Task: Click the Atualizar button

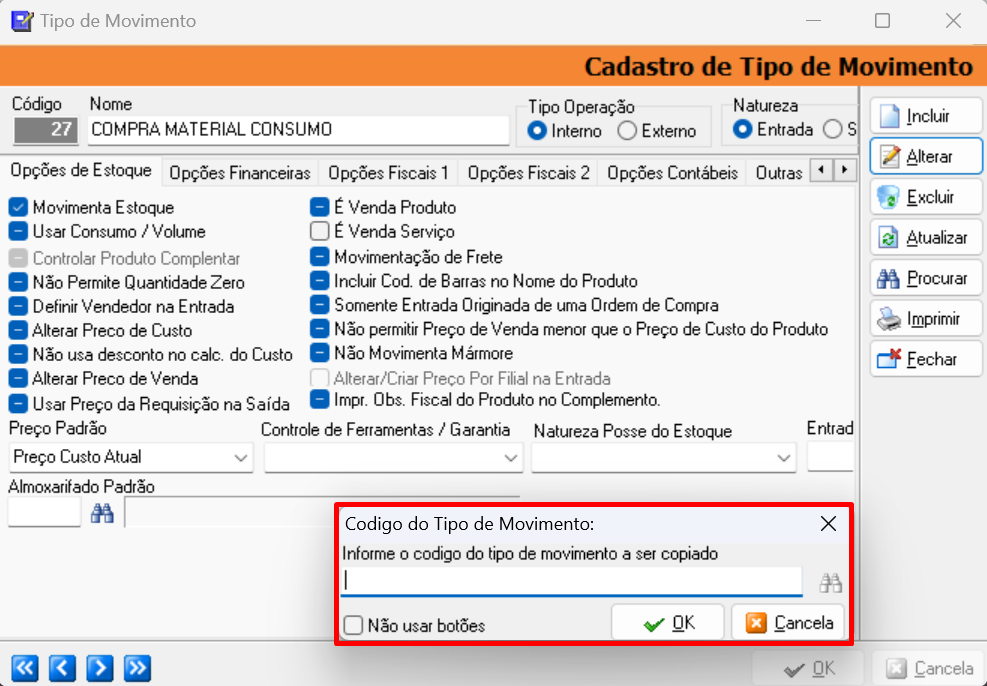Action: [926, 237]
